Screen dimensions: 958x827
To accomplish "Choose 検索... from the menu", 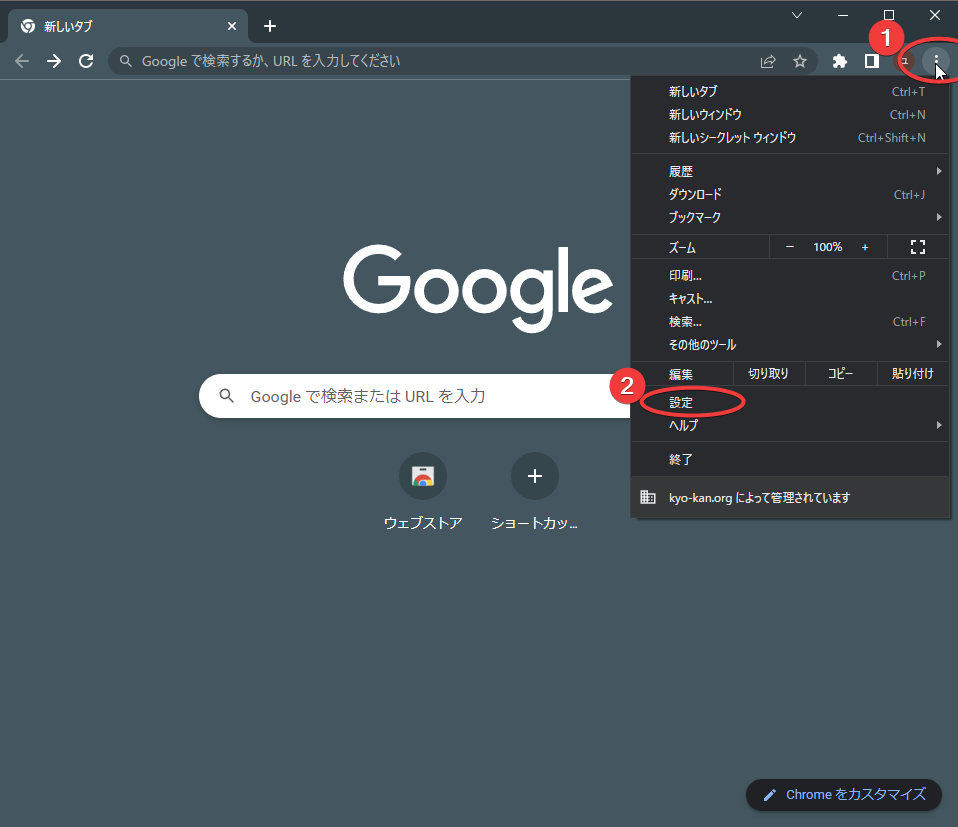I will tap(791, 322).
